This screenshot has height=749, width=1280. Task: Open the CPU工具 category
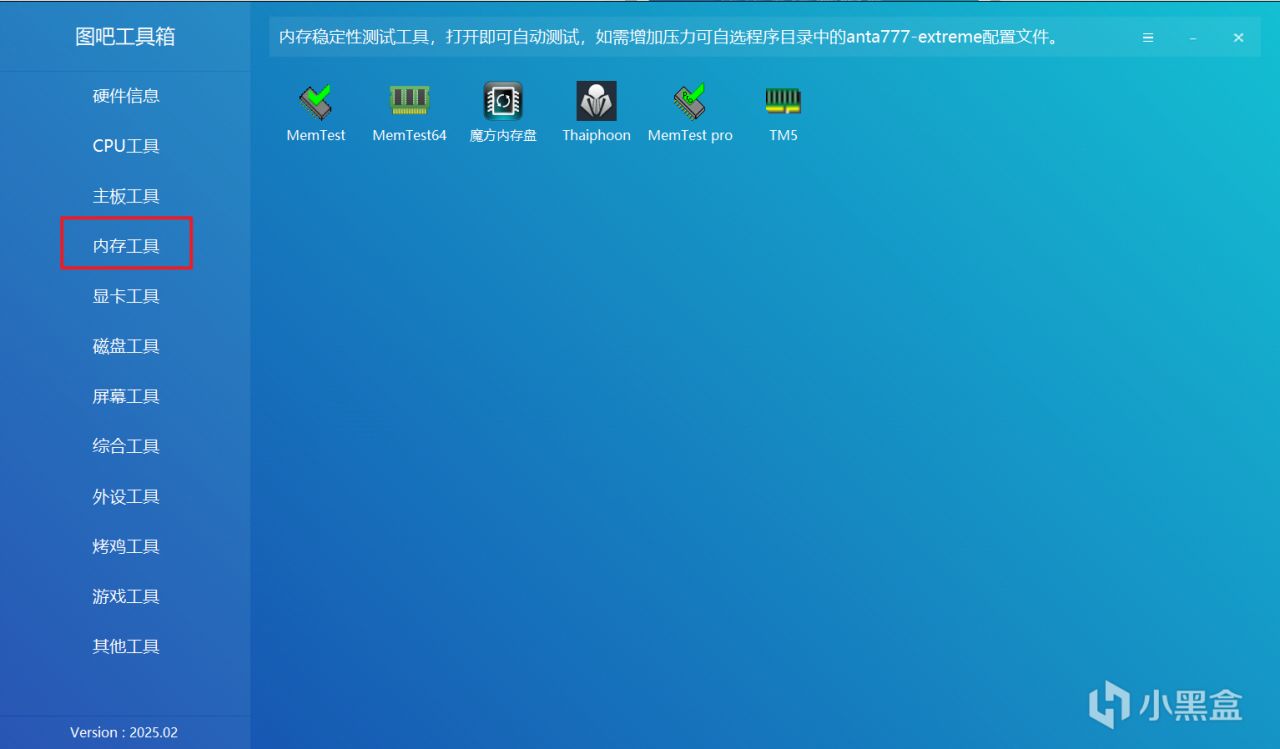(x=126, y=146)
